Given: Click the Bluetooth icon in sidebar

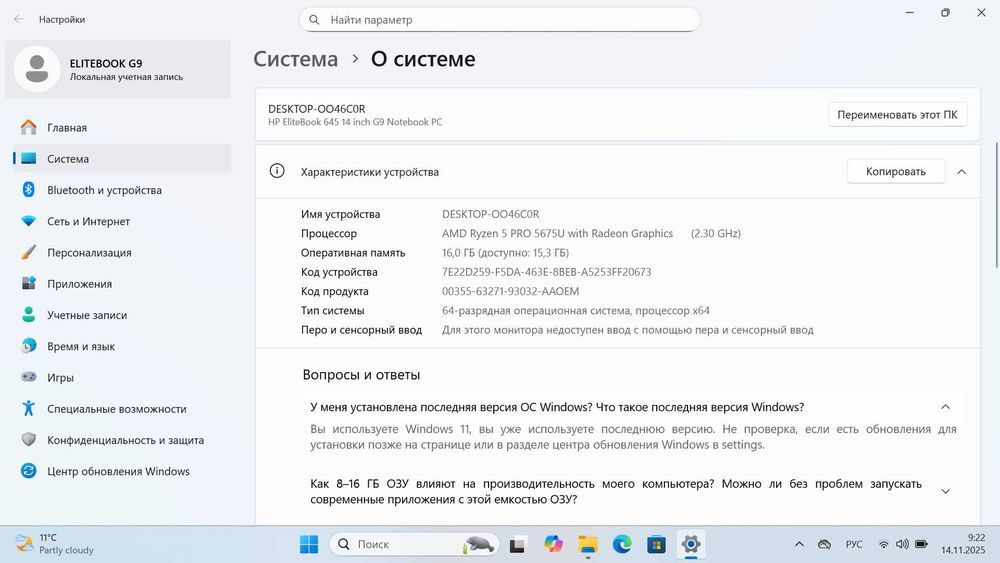Looking at the screenshot, I should coord(29,189).
